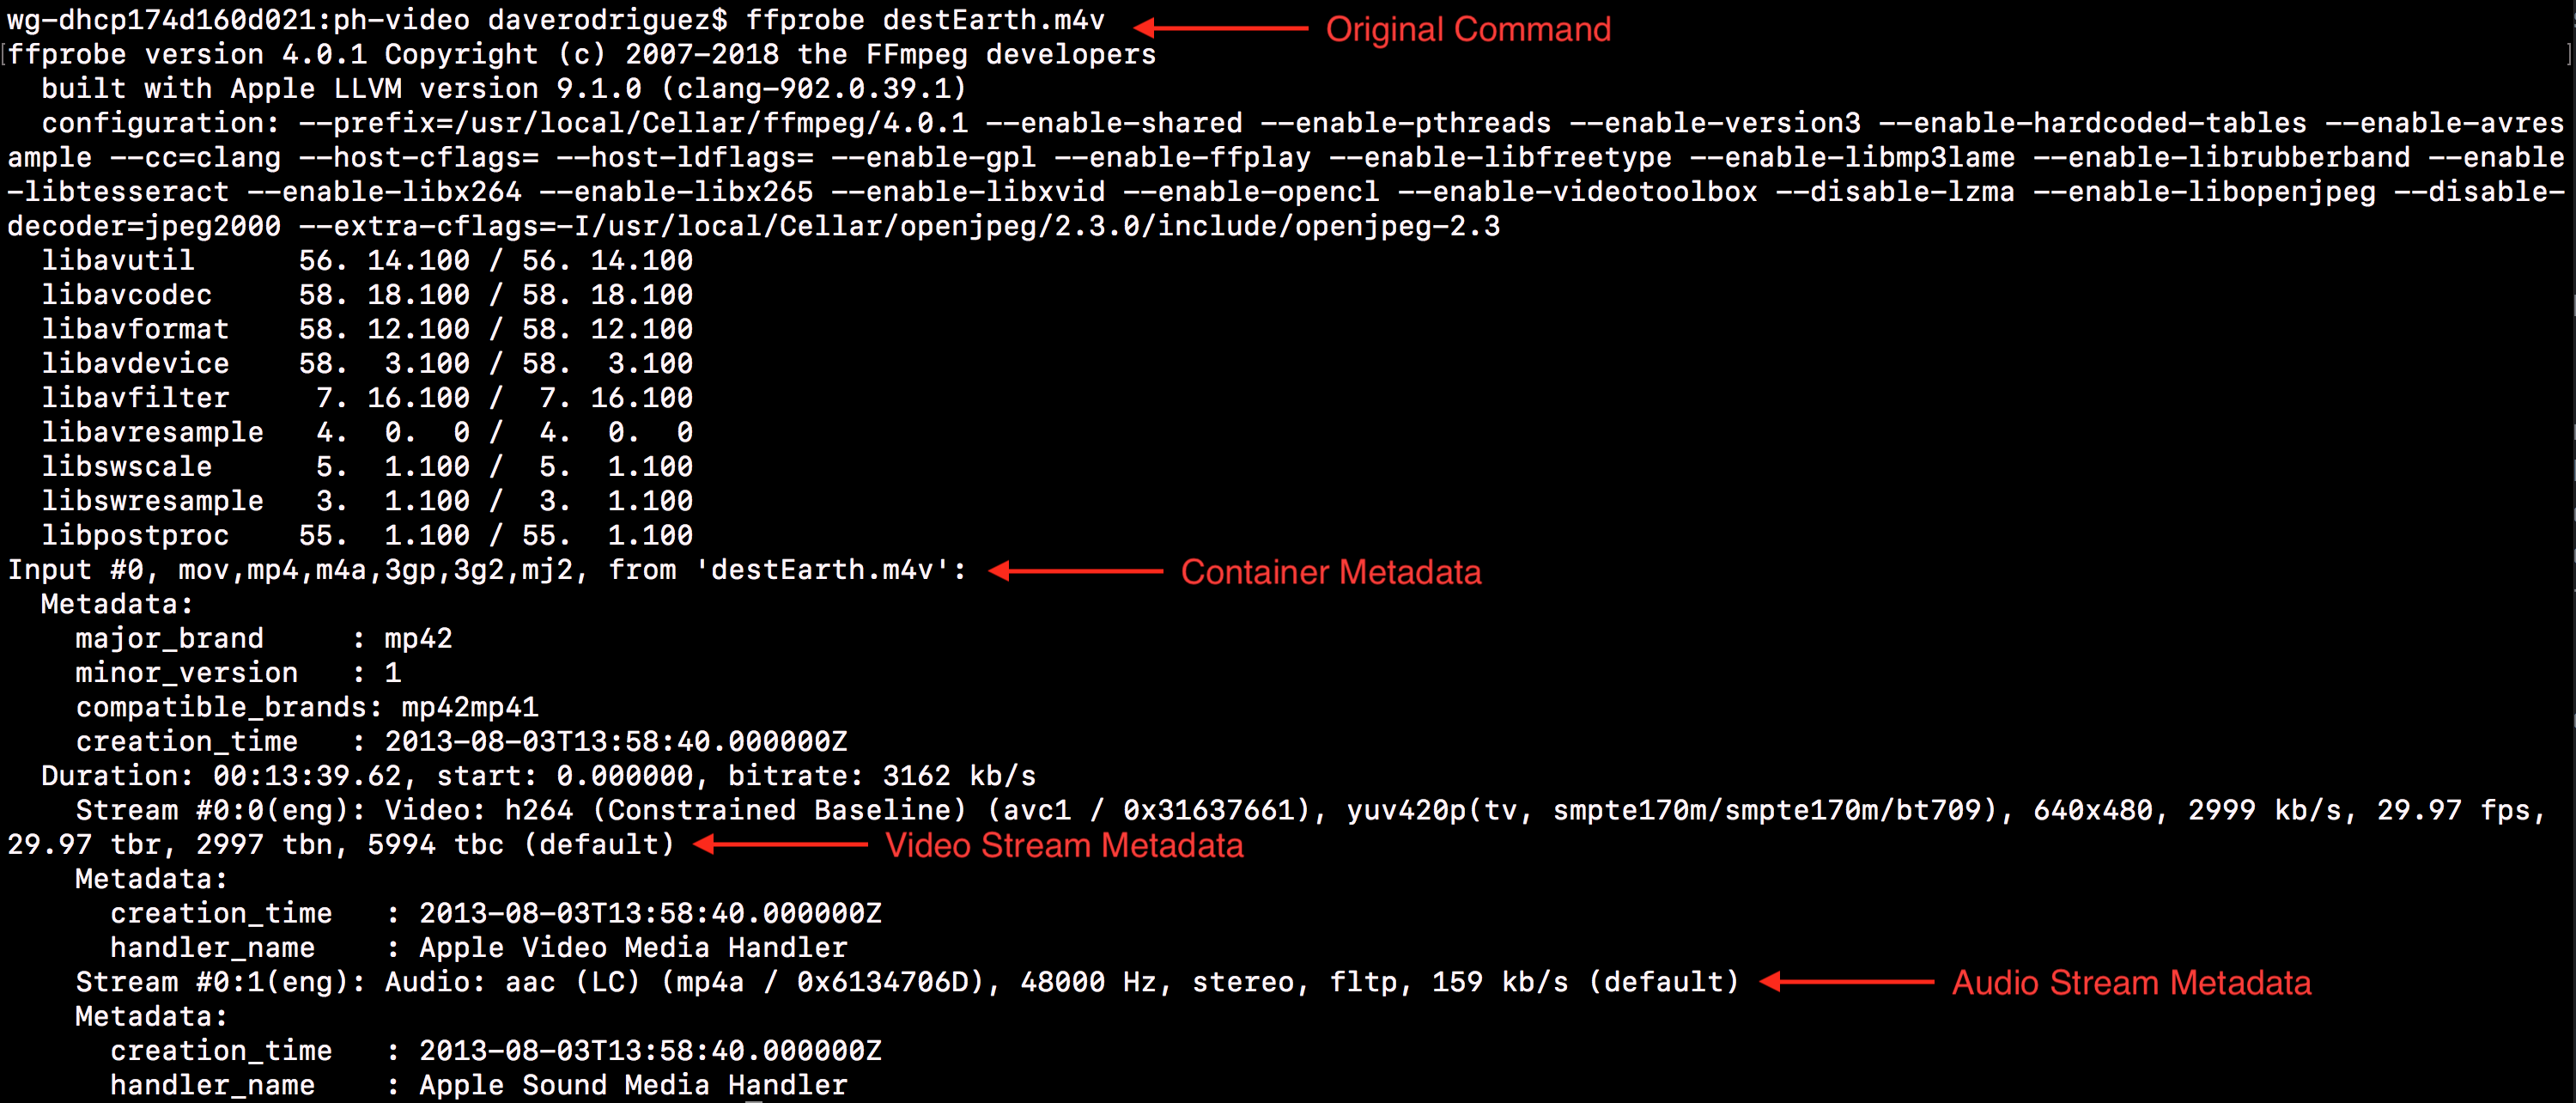Click the 'Stream #0:1(eng)' audio line
The width and height of the screenshot is (2576, 1103).
coord(906,982)
